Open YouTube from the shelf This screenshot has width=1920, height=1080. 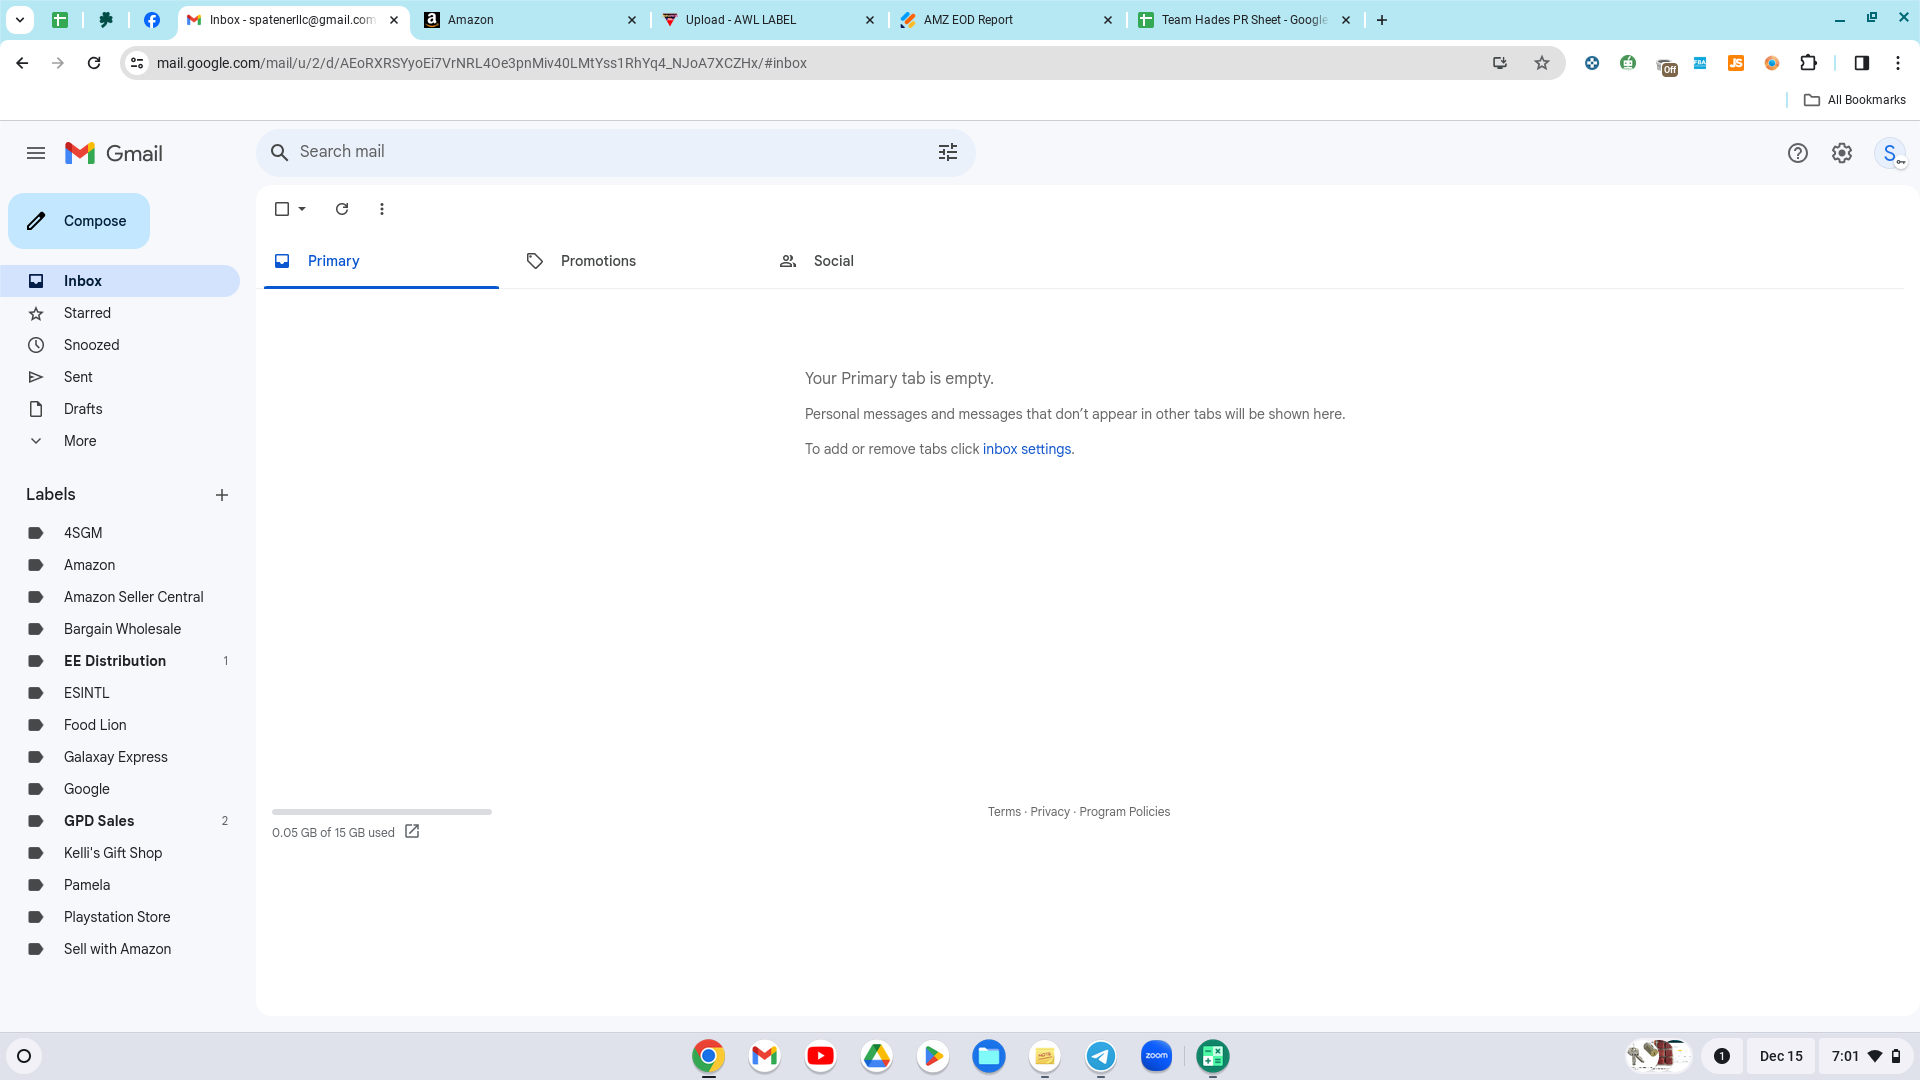[x=820, y=1056]
